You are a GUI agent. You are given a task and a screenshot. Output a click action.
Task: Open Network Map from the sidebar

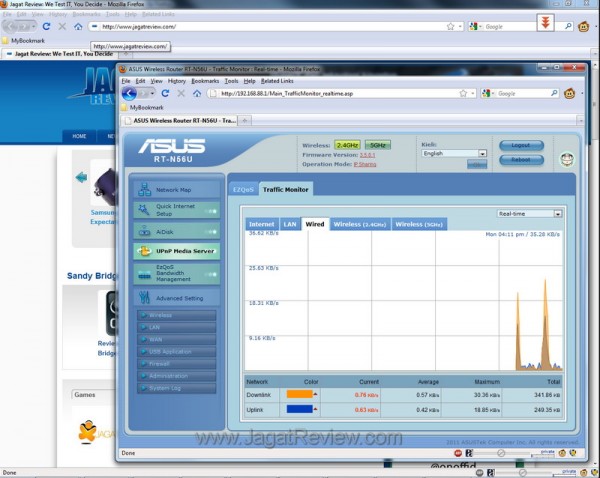(x=177, y=189)
